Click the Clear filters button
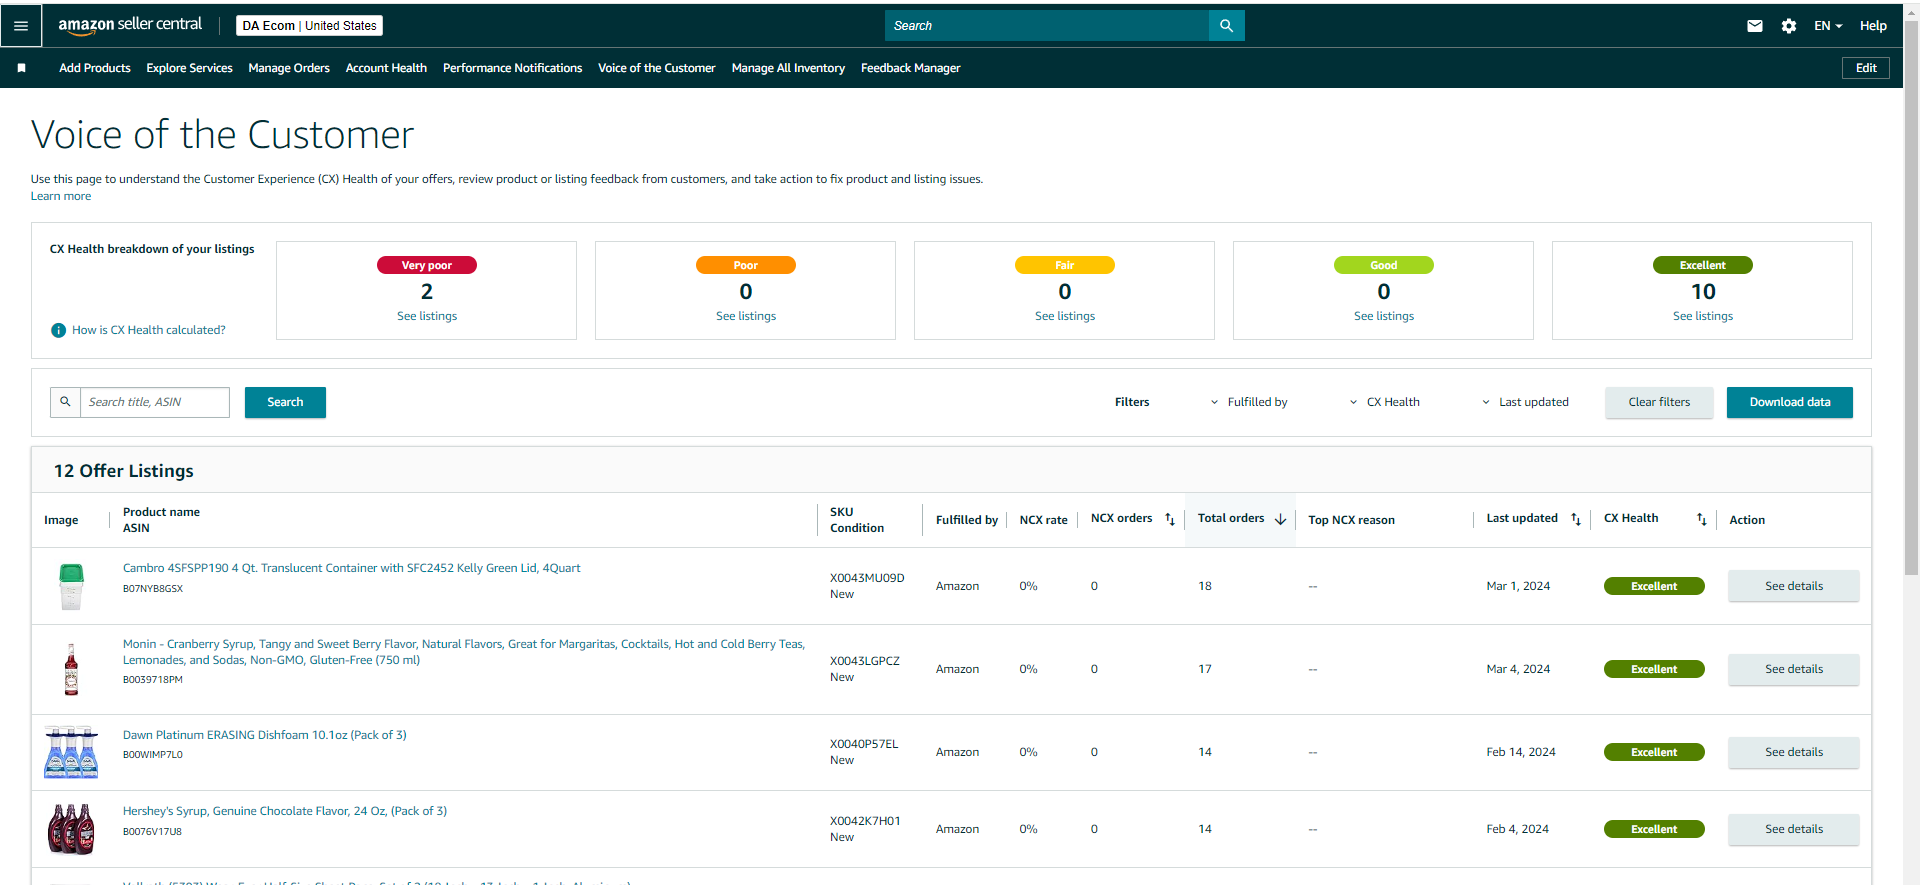The width and height of the screenshot is (1920, 885). (x=1659, y=402)
